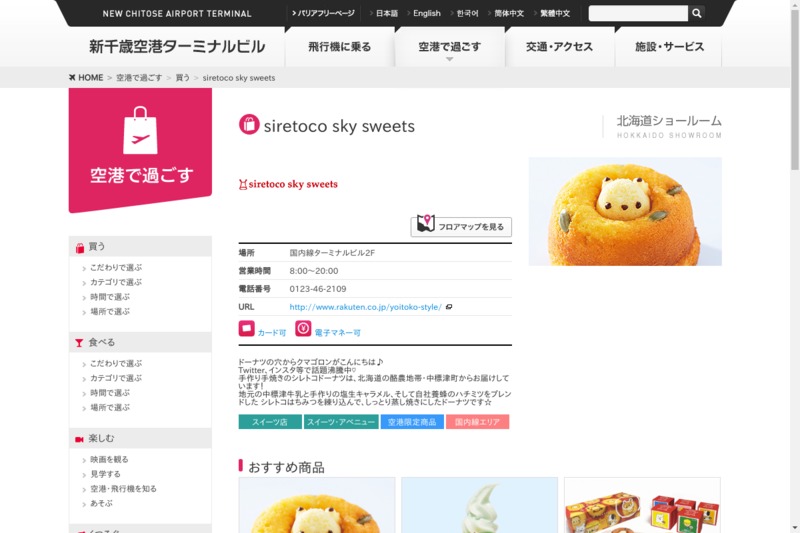Click the card payment icon カード可
The image size is (800, 533).
coord(247,329)
